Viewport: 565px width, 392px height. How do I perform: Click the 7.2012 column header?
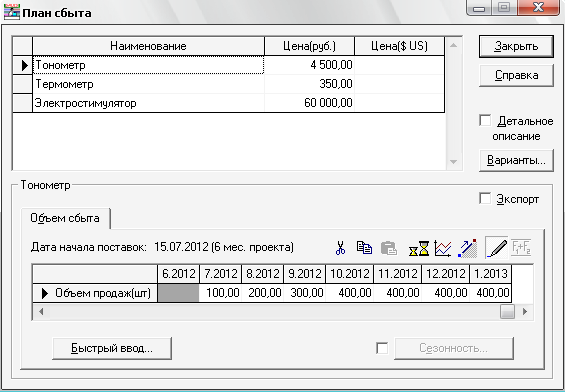pyautogui.click(x=220, y=274)
